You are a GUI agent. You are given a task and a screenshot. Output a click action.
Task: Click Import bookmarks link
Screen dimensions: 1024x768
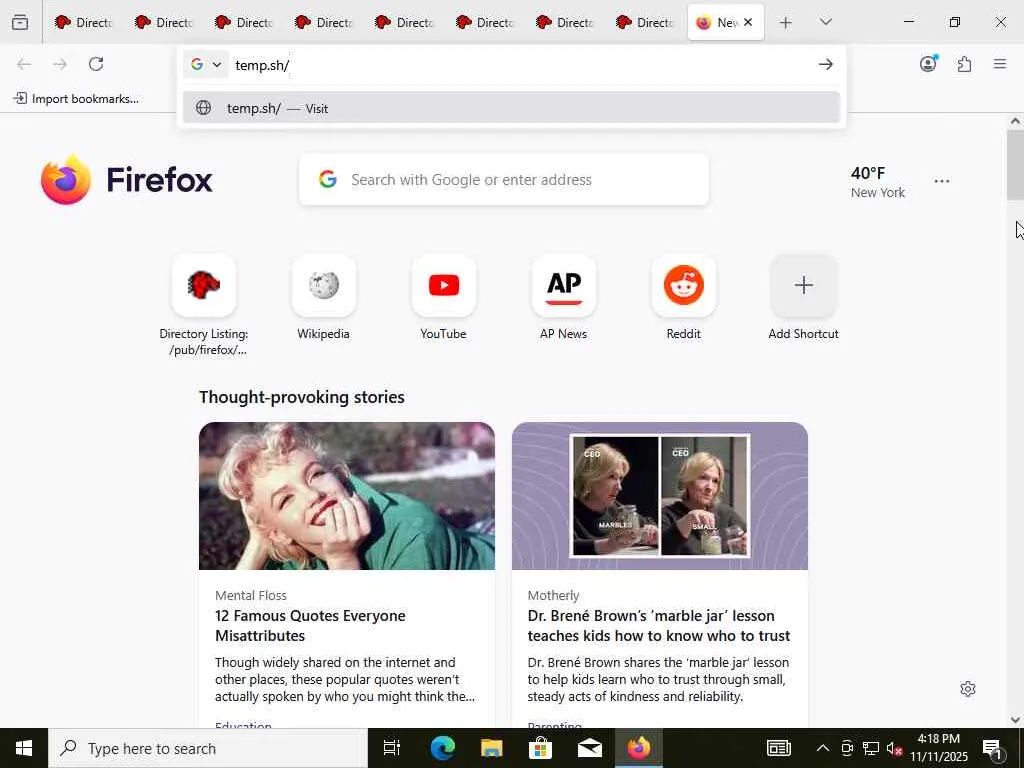(76, 99)
